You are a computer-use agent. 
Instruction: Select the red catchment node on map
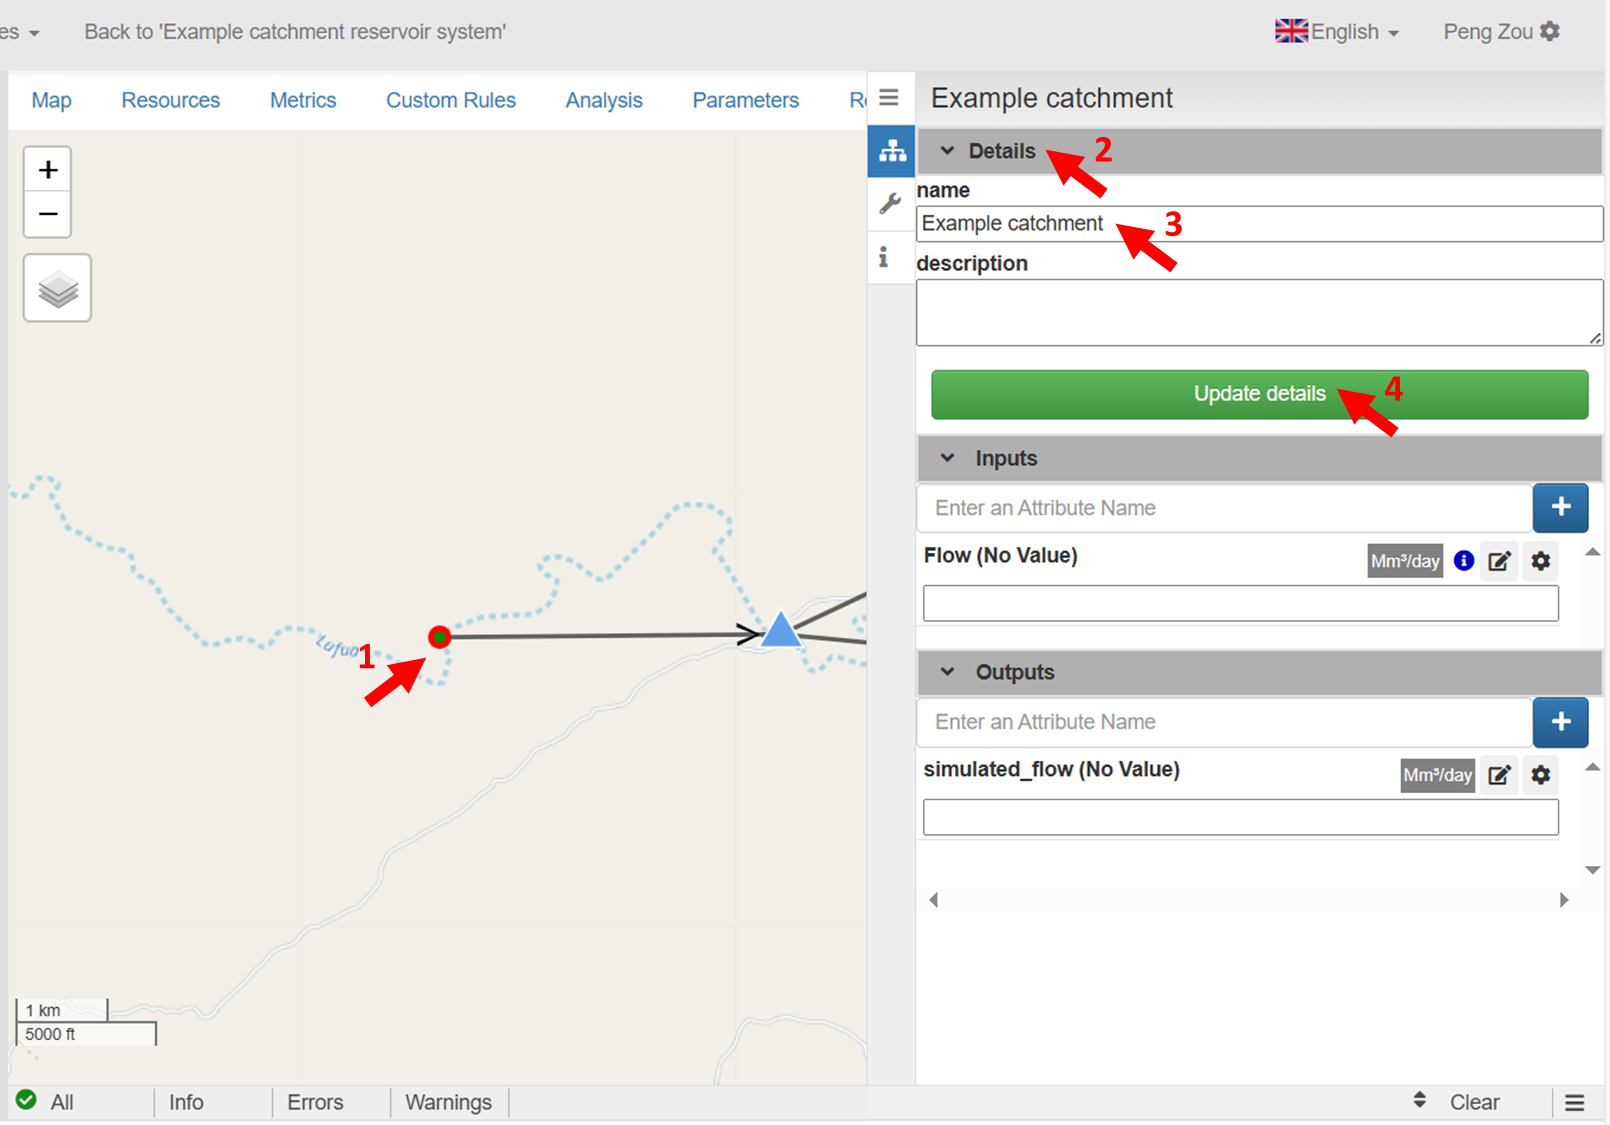[x=439, y=637]
